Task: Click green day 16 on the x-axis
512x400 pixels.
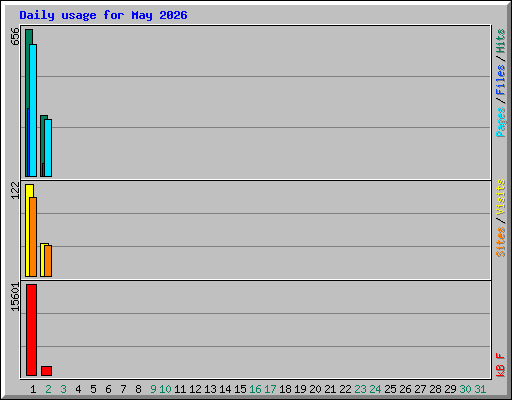Action: 255,389
